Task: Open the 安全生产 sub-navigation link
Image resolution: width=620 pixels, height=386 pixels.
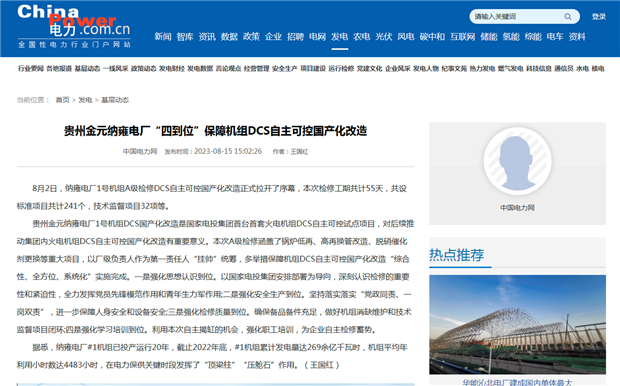Action: pos(284,68)
